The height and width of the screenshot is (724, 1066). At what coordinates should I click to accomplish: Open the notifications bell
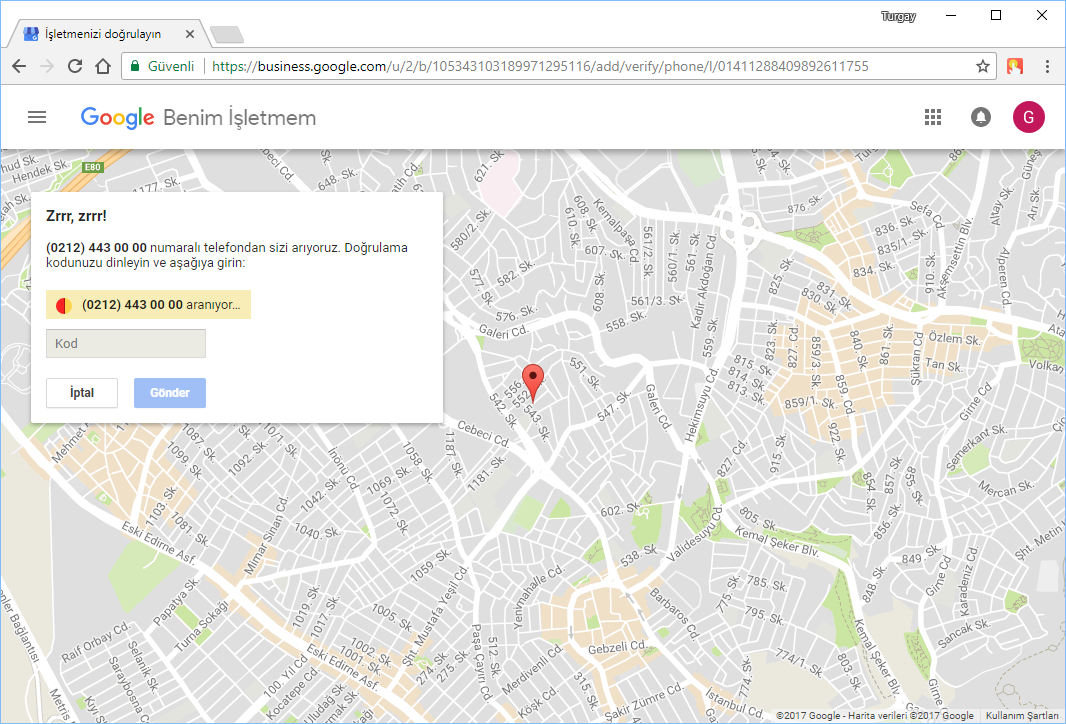(980, 118)
